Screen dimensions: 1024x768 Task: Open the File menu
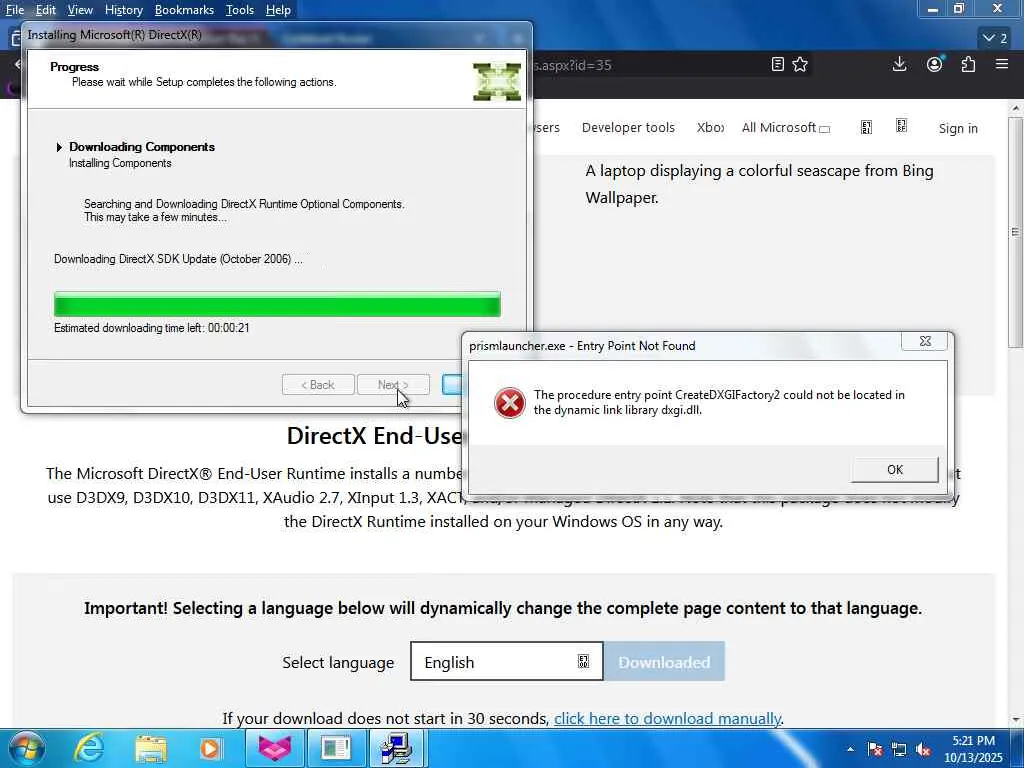(x=15, y=10)
